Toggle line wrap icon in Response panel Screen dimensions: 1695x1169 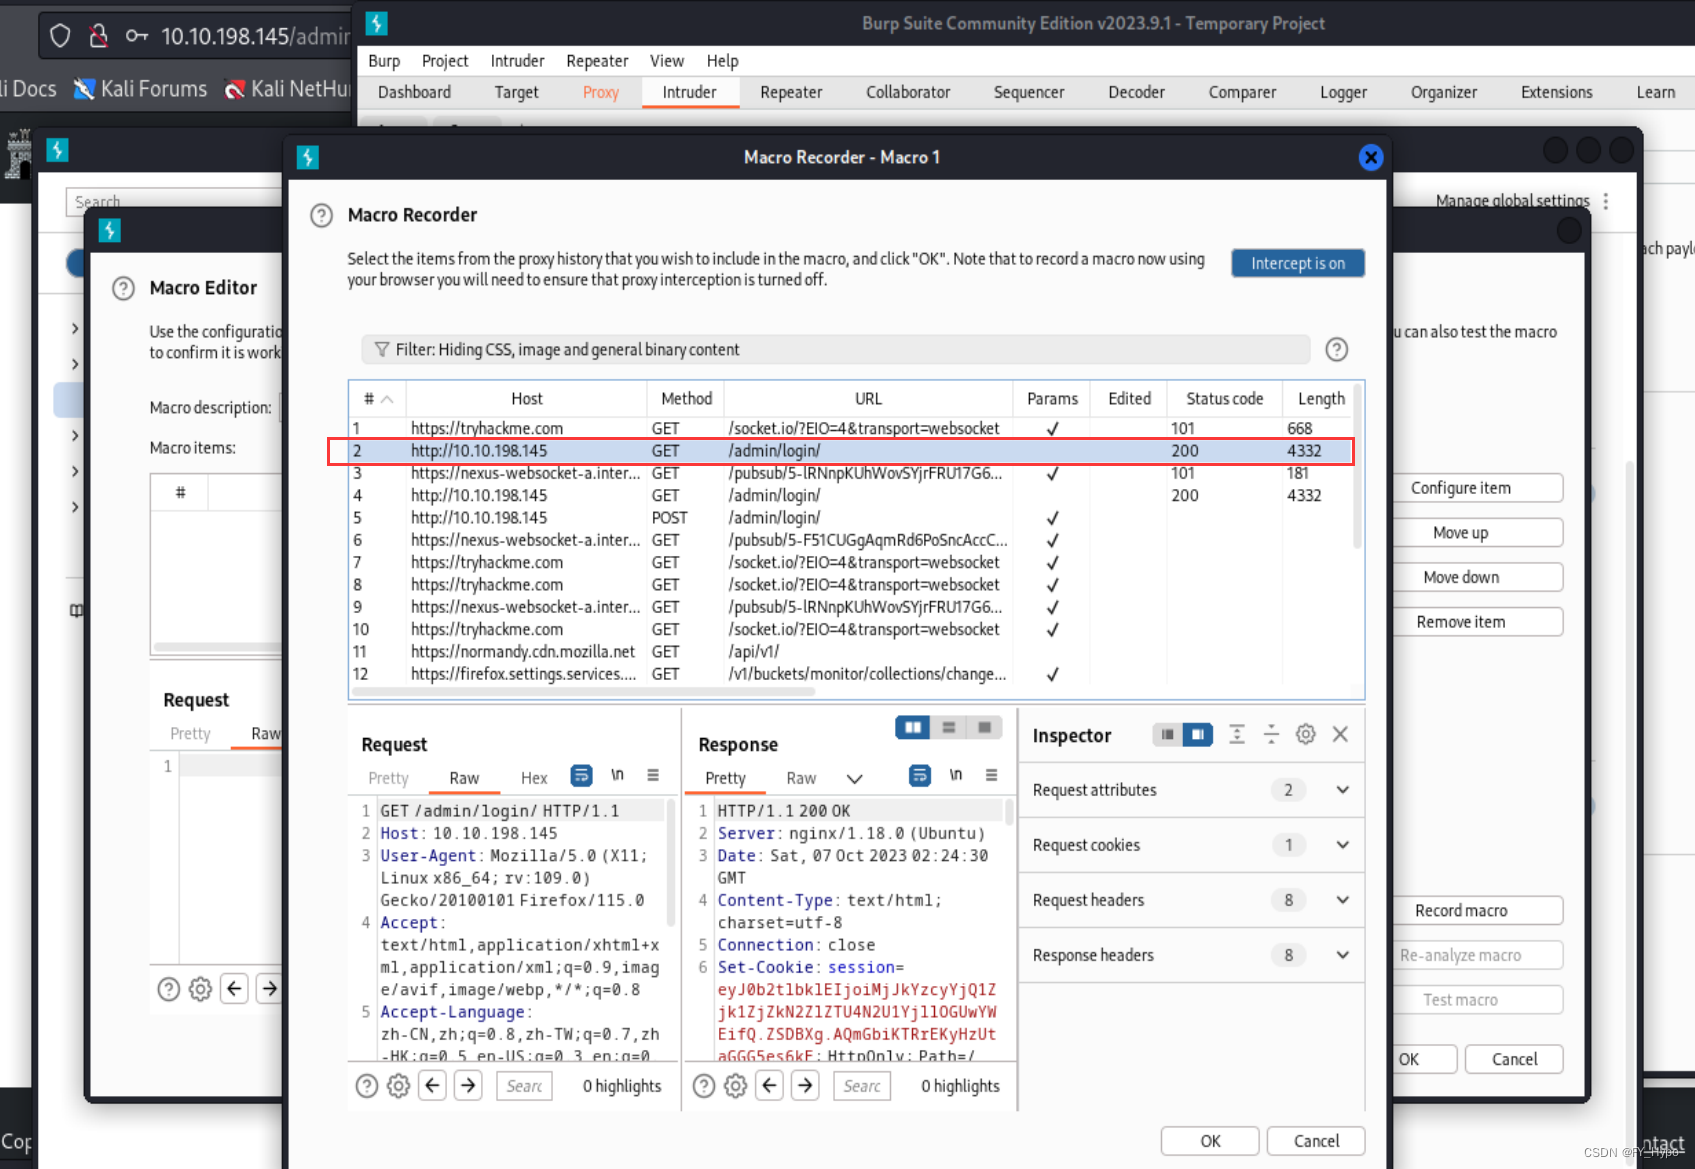(920, 775)
